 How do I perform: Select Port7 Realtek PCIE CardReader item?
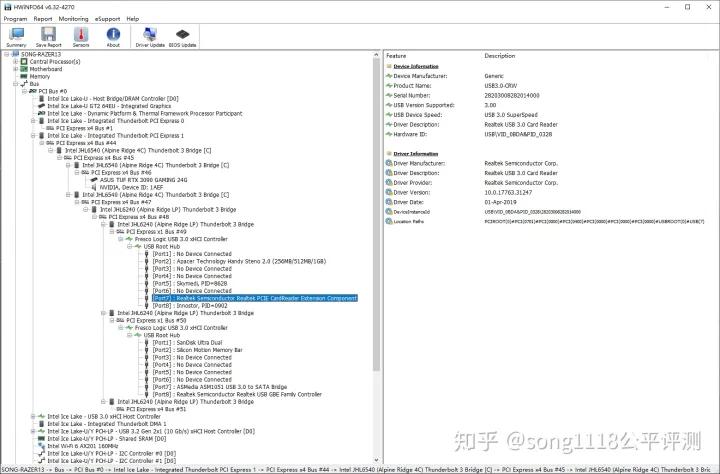coord(255,298)
